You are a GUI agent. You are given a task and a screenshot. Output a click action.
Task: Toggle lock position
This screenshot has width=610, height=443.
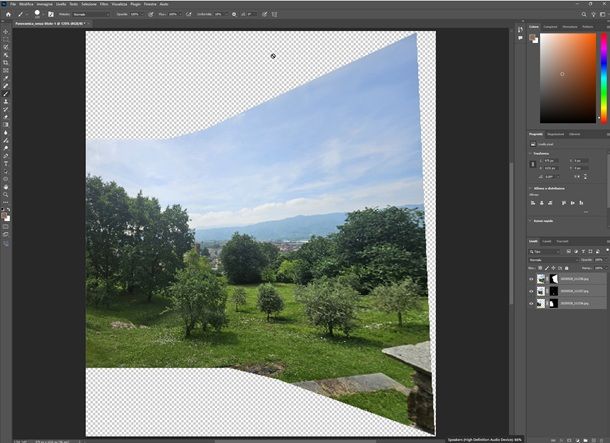pyautogui.click(x=553, y=268)
